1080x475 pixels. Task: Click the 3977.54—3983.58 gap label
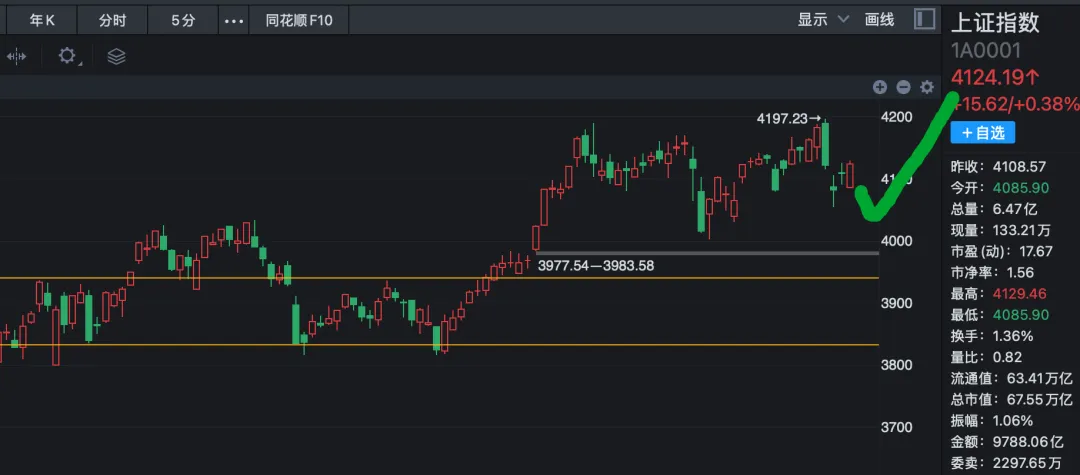pos(595,266)
